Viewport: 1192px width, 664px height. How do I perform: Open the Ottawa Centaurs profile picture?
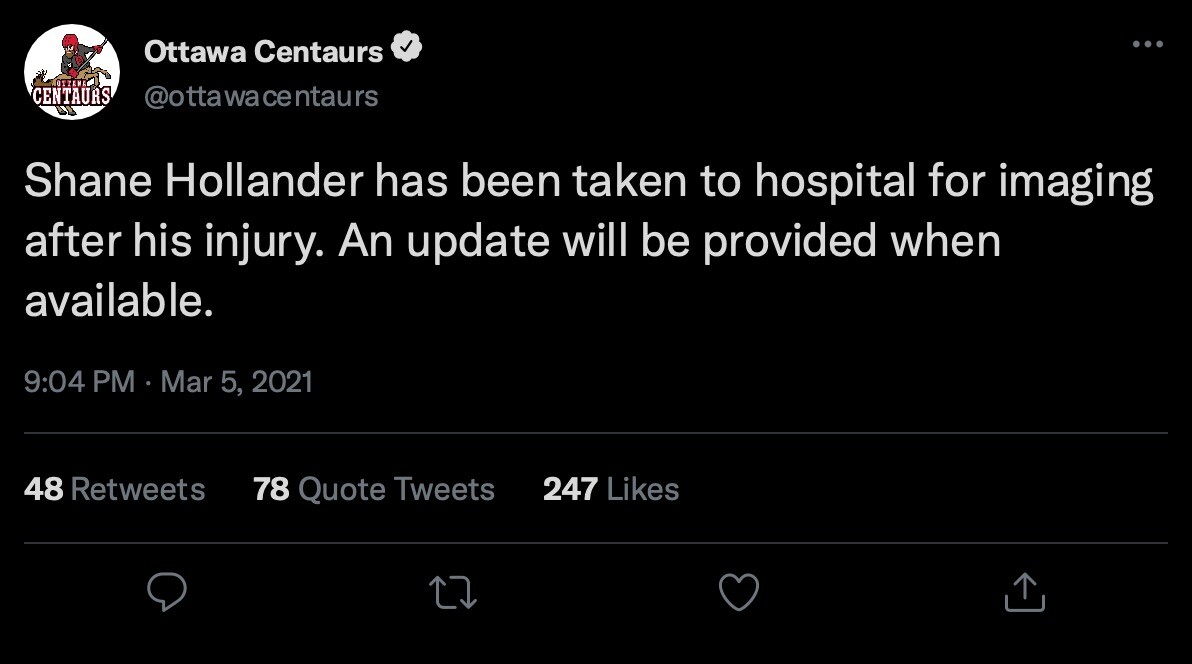(x=71, y=73)
